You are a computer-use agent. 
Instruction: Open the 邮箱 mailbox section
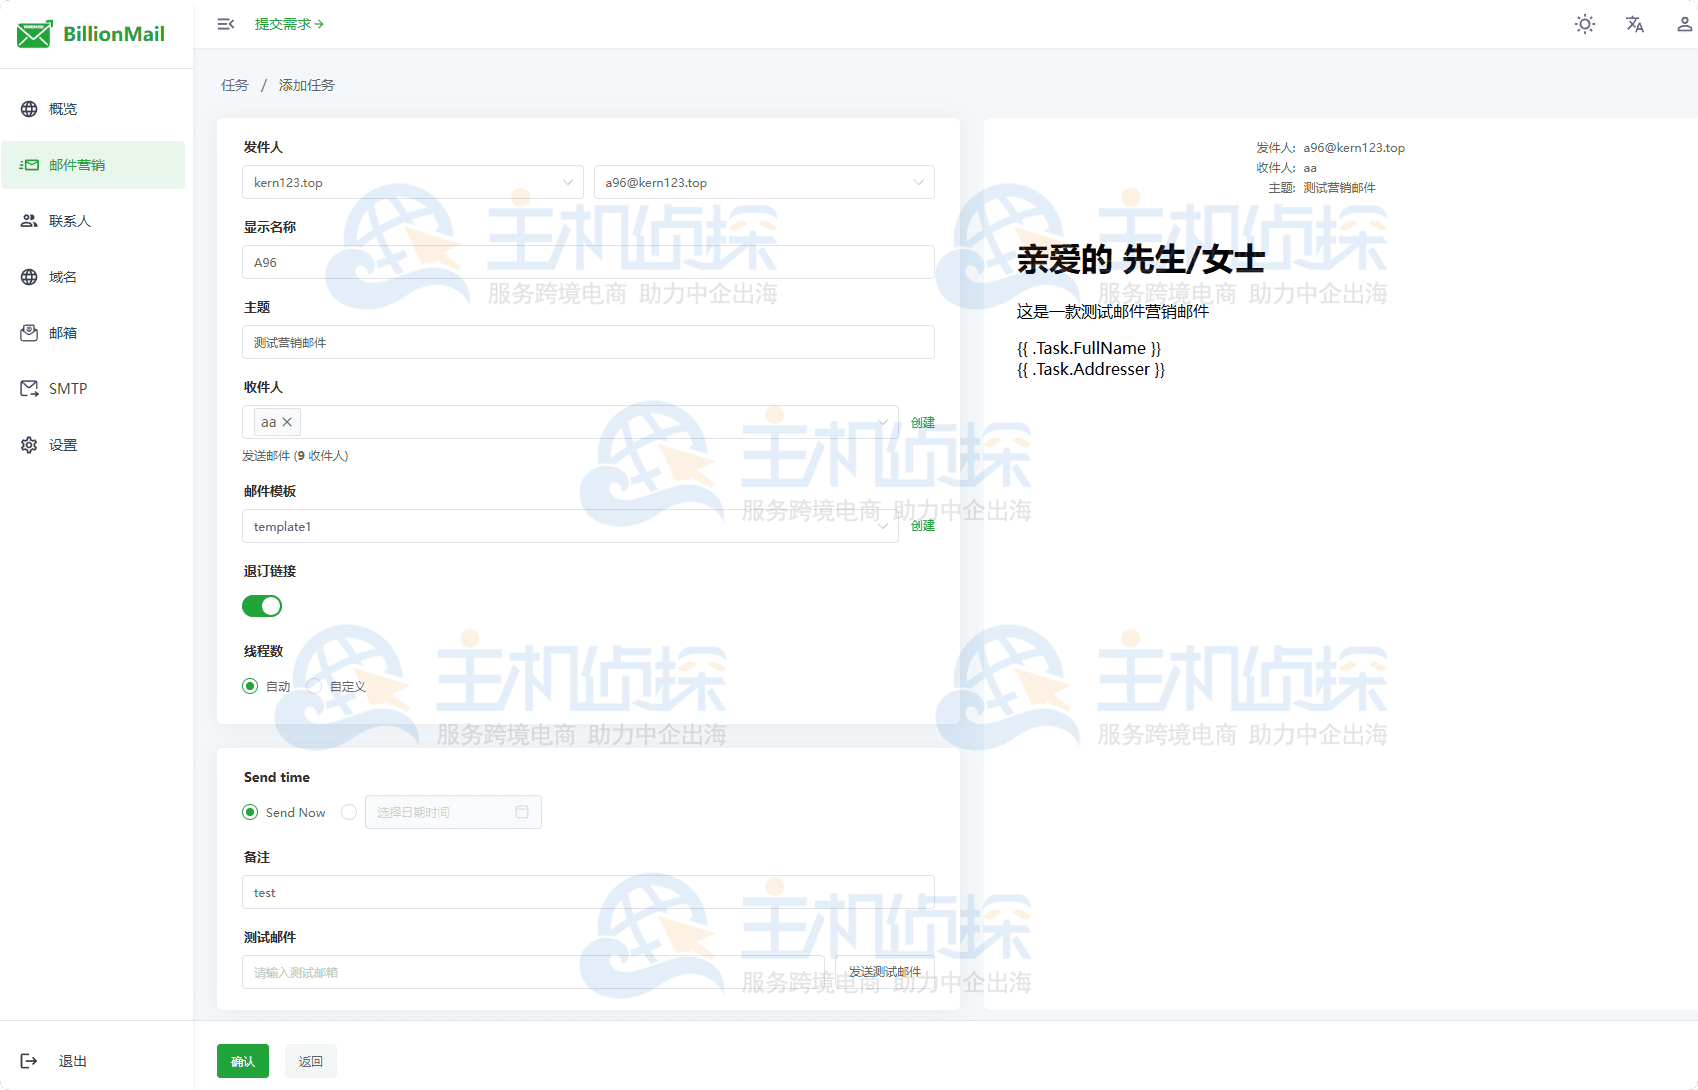tap(61, 332)
